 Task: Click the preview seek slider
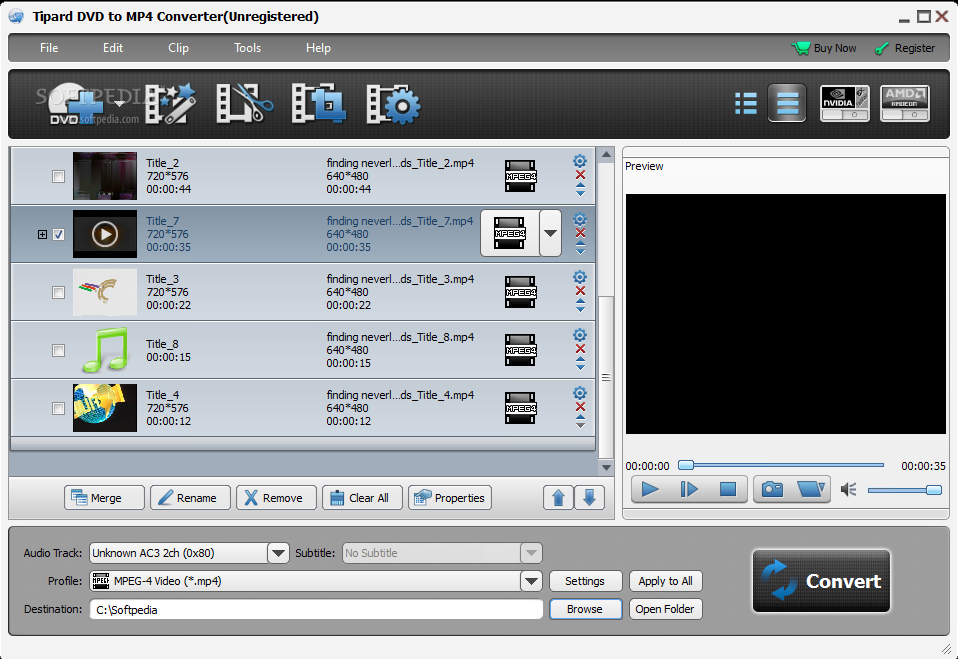click(781, 465)
